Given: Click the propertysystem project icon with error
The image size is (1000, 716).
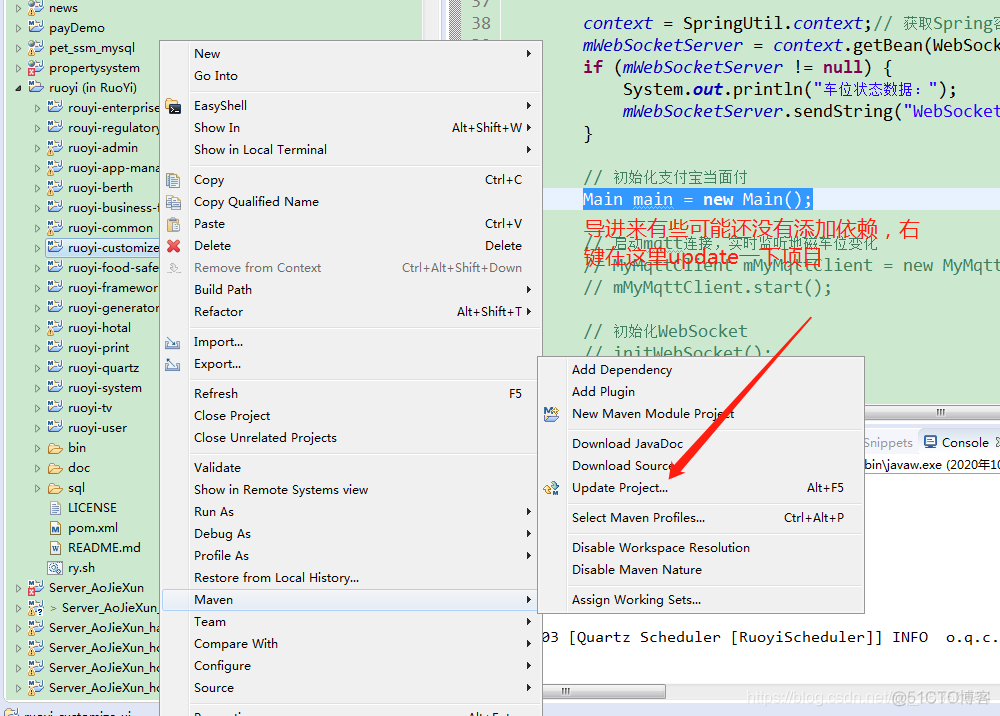Looking at the screenshot, I should click(x=36, y=68).
